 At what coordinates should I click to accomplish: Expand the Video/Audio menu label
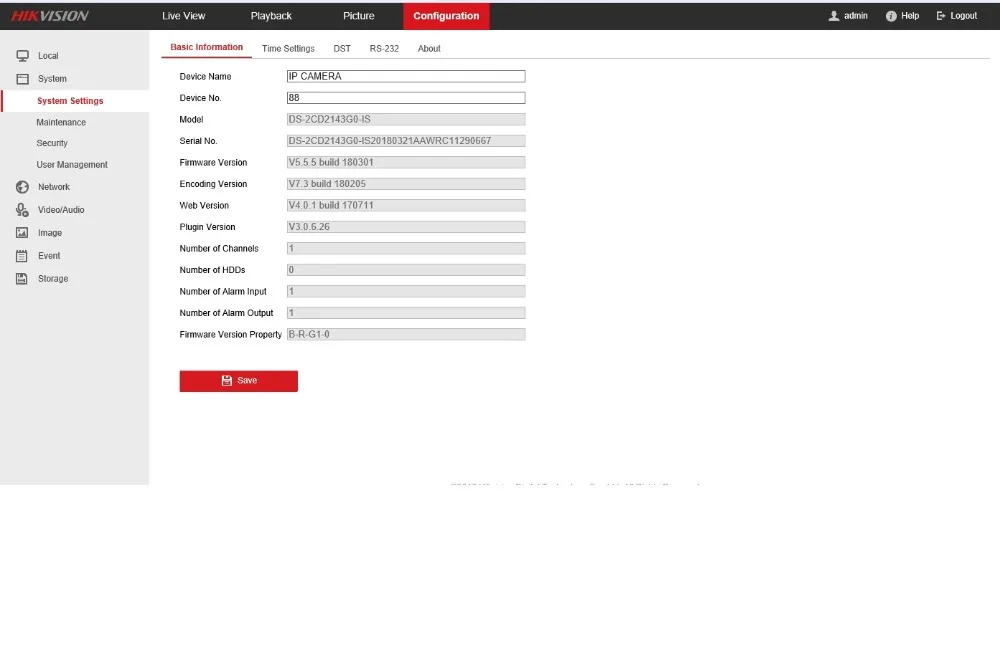click(61, 210)
